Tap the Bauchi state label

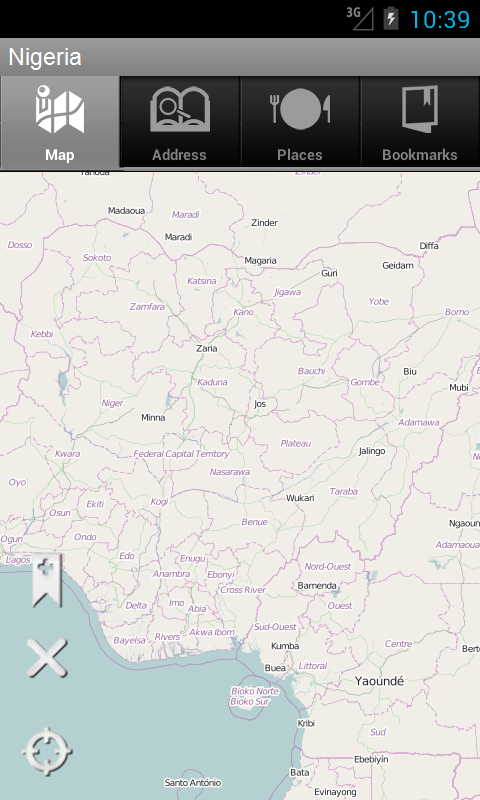[x=311, y=371]
